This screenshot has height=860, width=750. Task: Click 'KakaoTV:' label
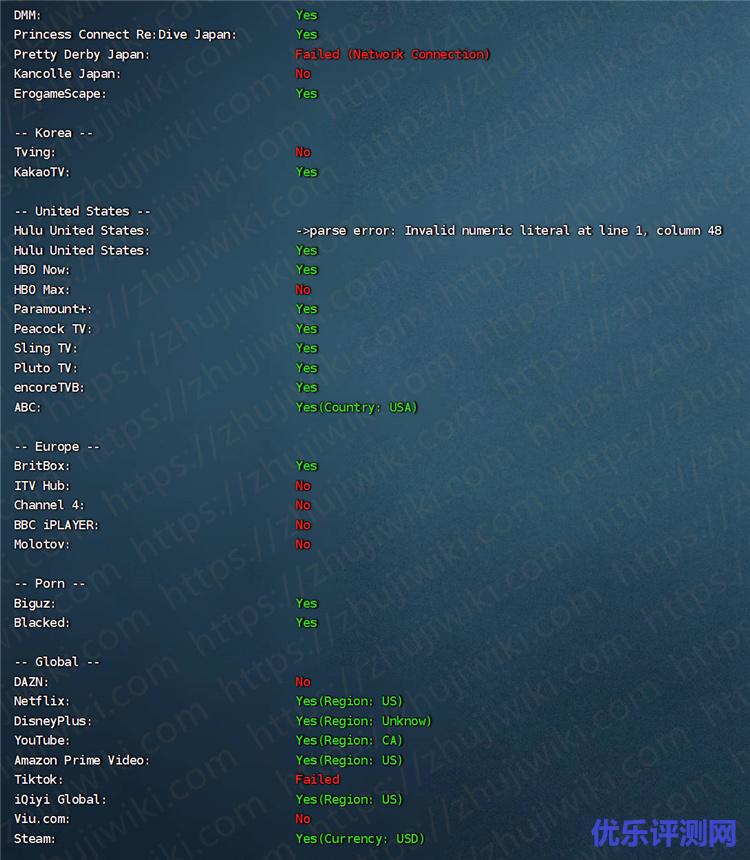click(42, 172)
